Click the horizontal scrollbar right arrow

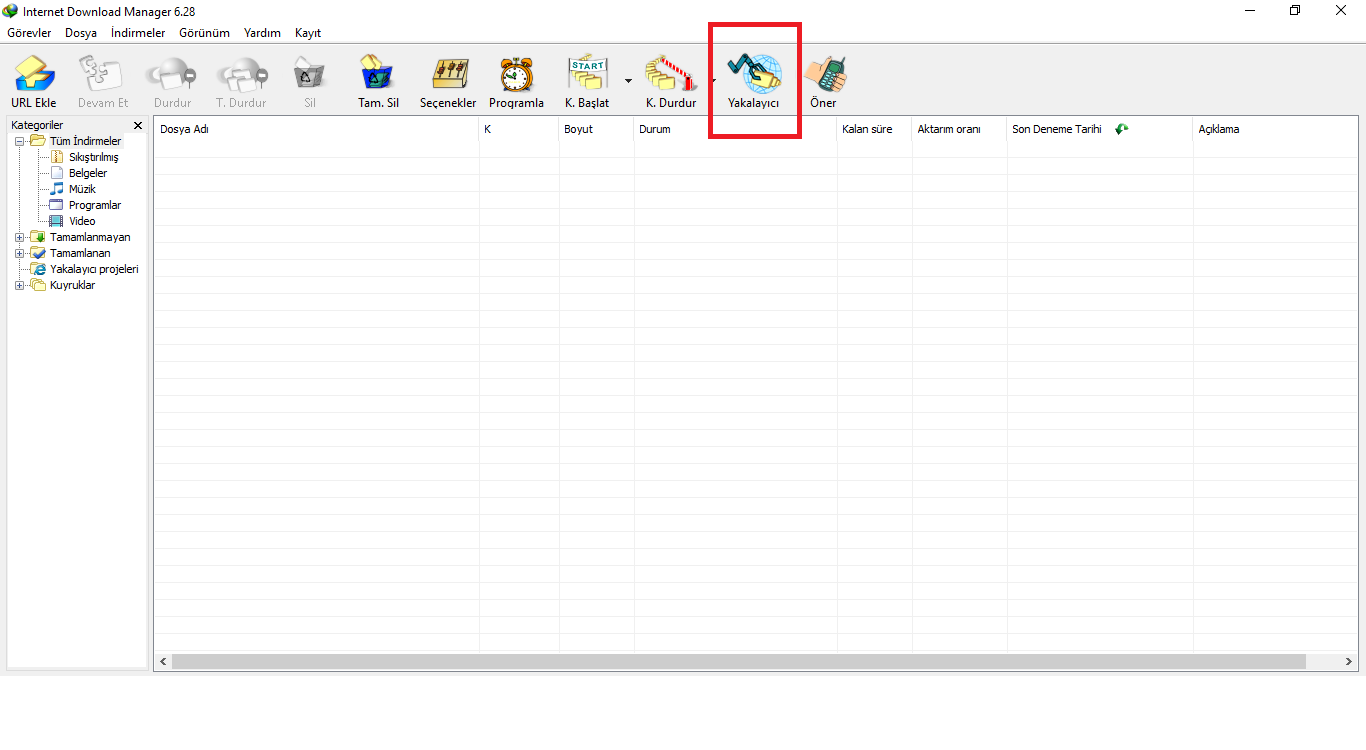(x=1349, y=662)
